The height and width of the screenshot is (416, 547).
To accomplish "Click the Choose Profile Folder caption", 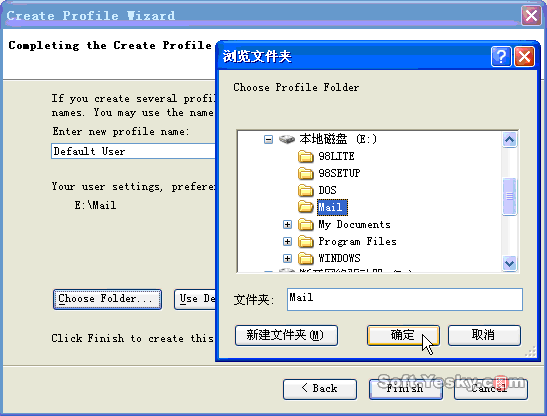I will tap(296, 87).
